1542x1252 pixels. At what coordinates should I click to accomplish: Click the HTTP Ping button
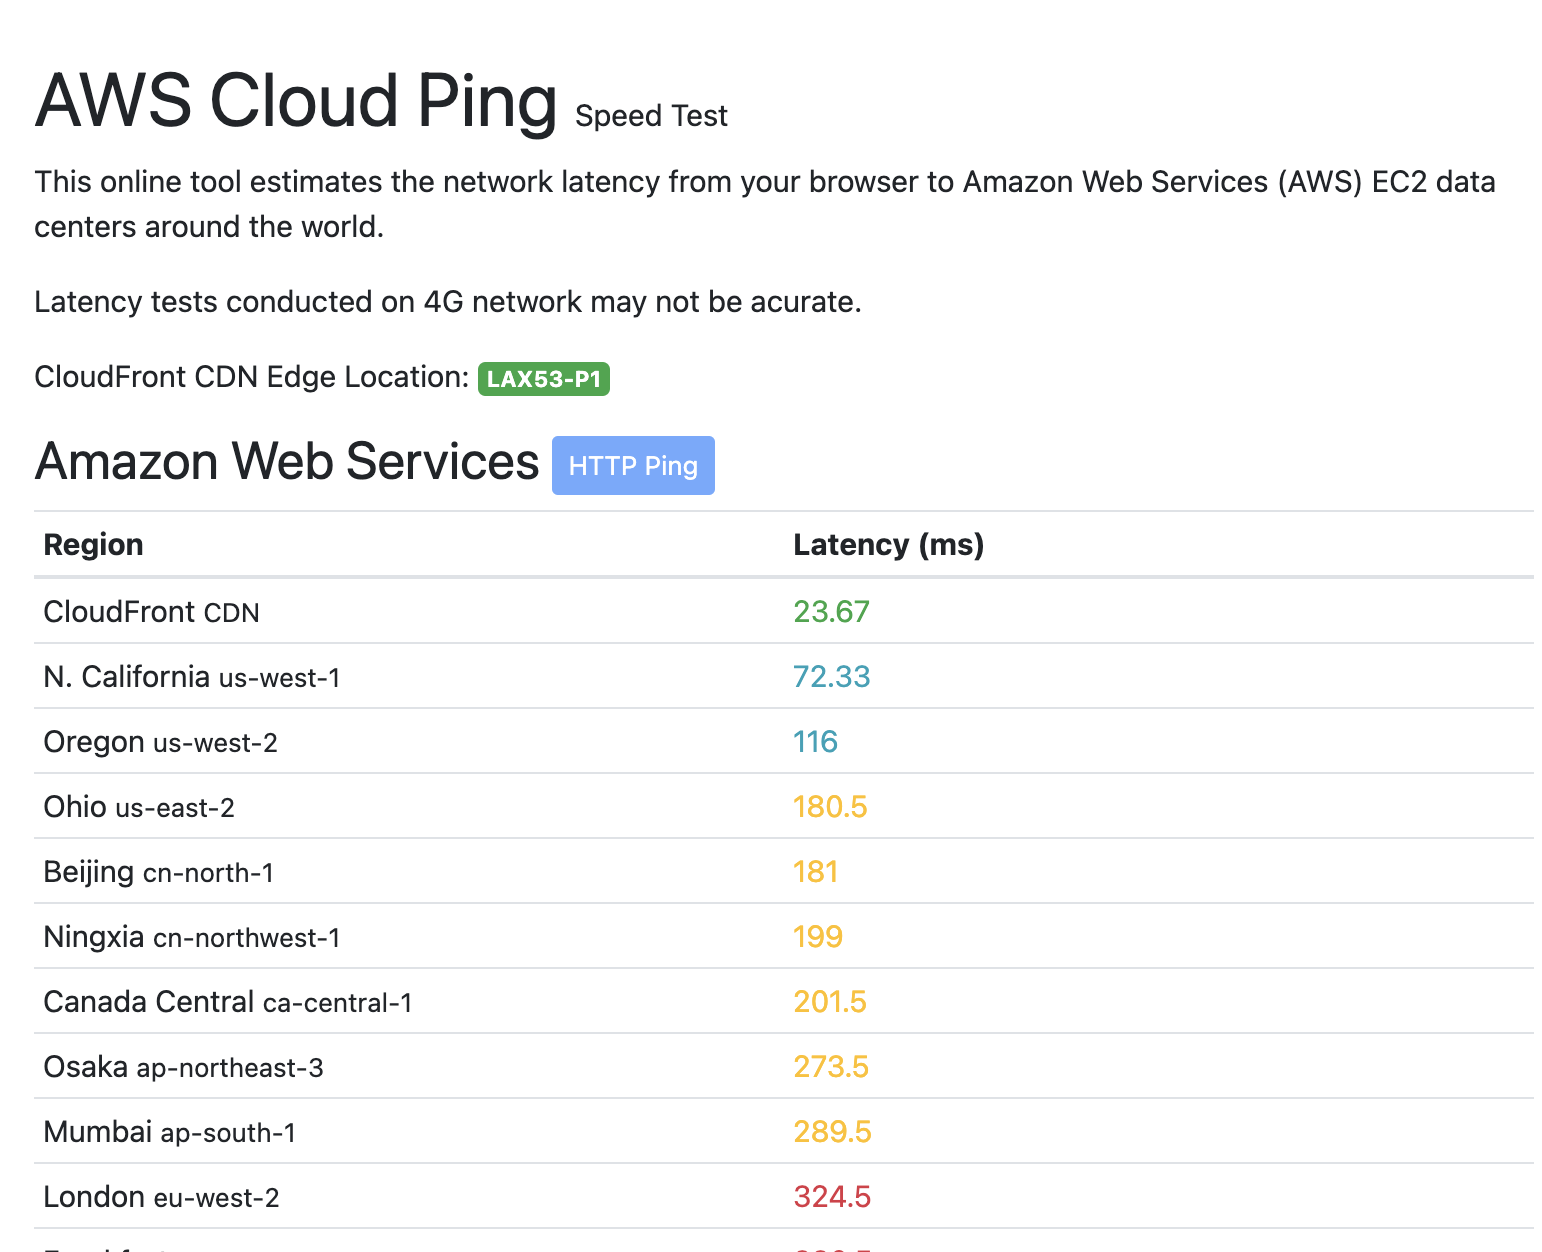[633, 465]
